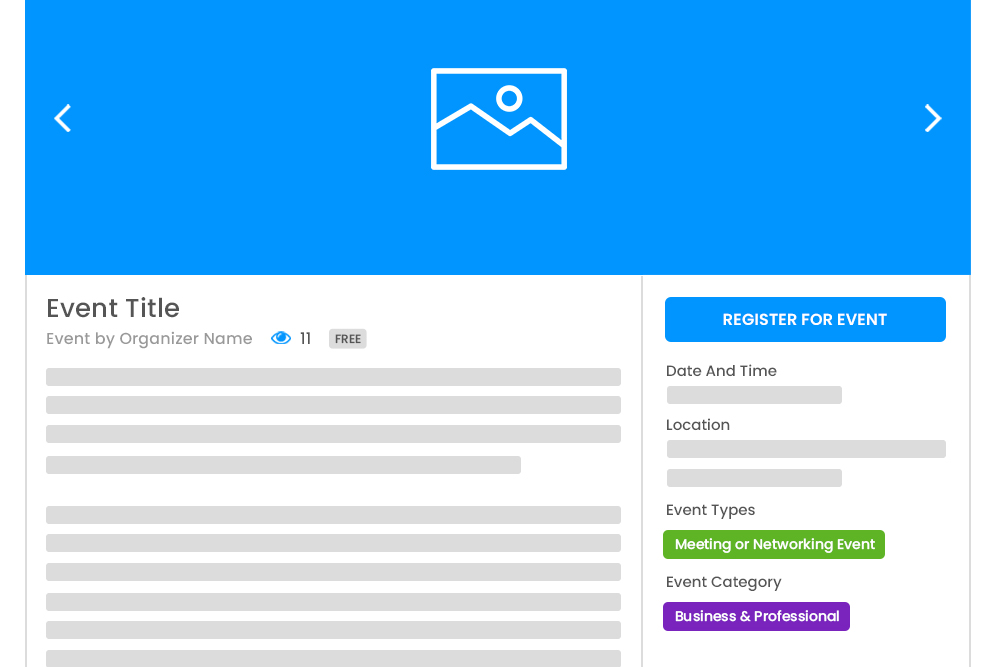
Task: Click the purple Business & Professional swatch
Action: (756, 616)
